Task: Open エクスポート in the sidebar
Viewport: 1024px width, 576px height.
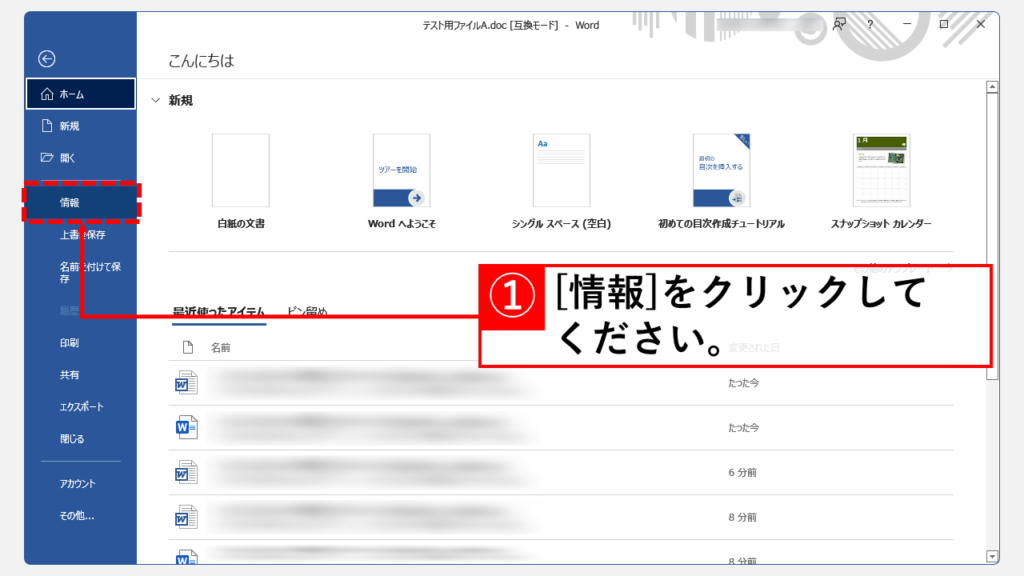Action: pos(81,407)
